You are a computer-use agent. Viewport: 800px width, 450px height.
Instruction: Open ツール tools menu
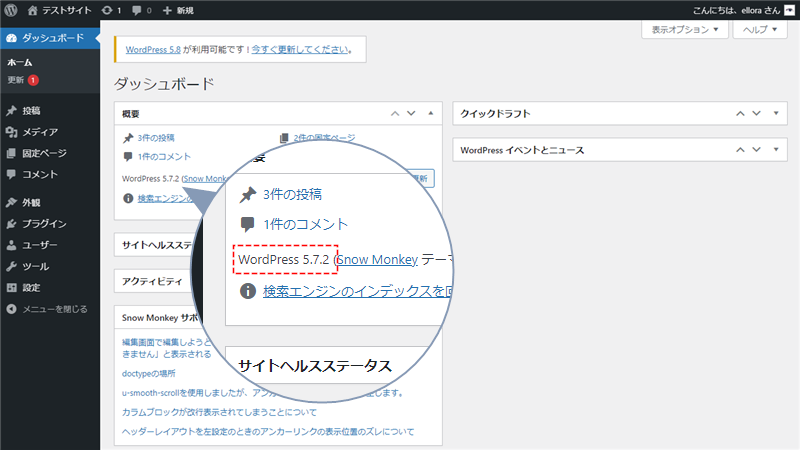pos(50,266)
